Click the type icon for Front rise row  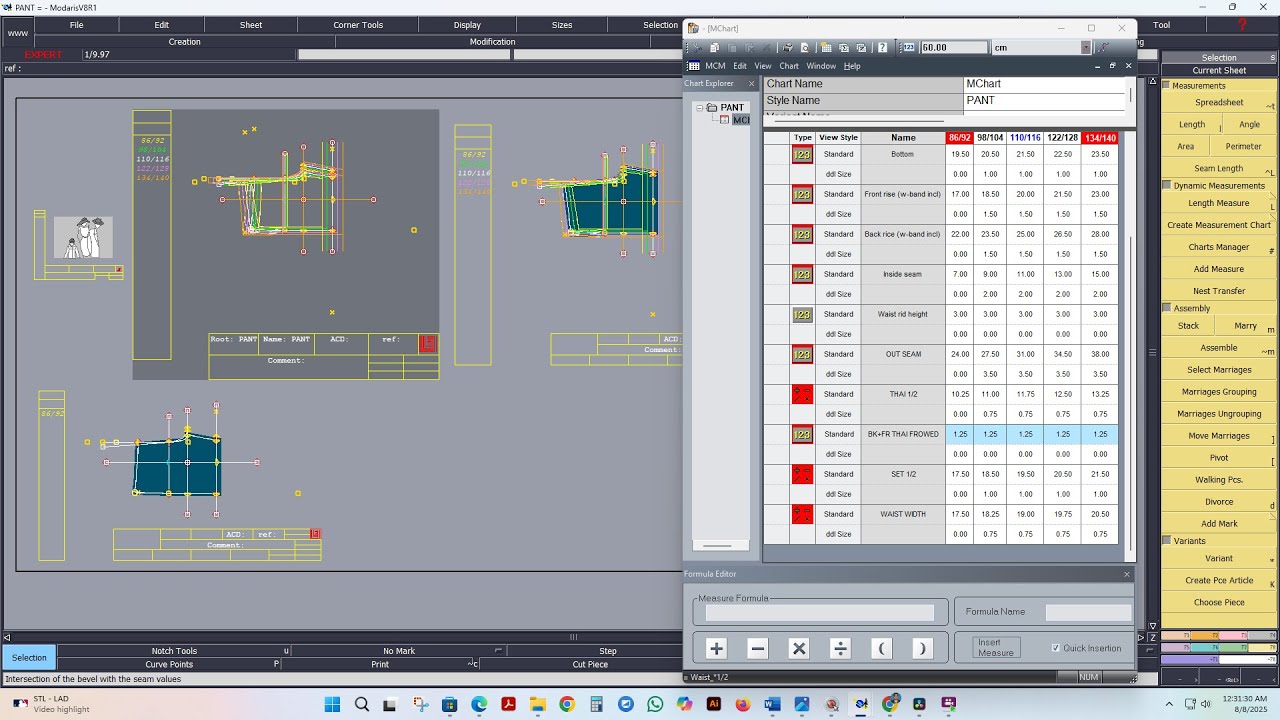802,194
